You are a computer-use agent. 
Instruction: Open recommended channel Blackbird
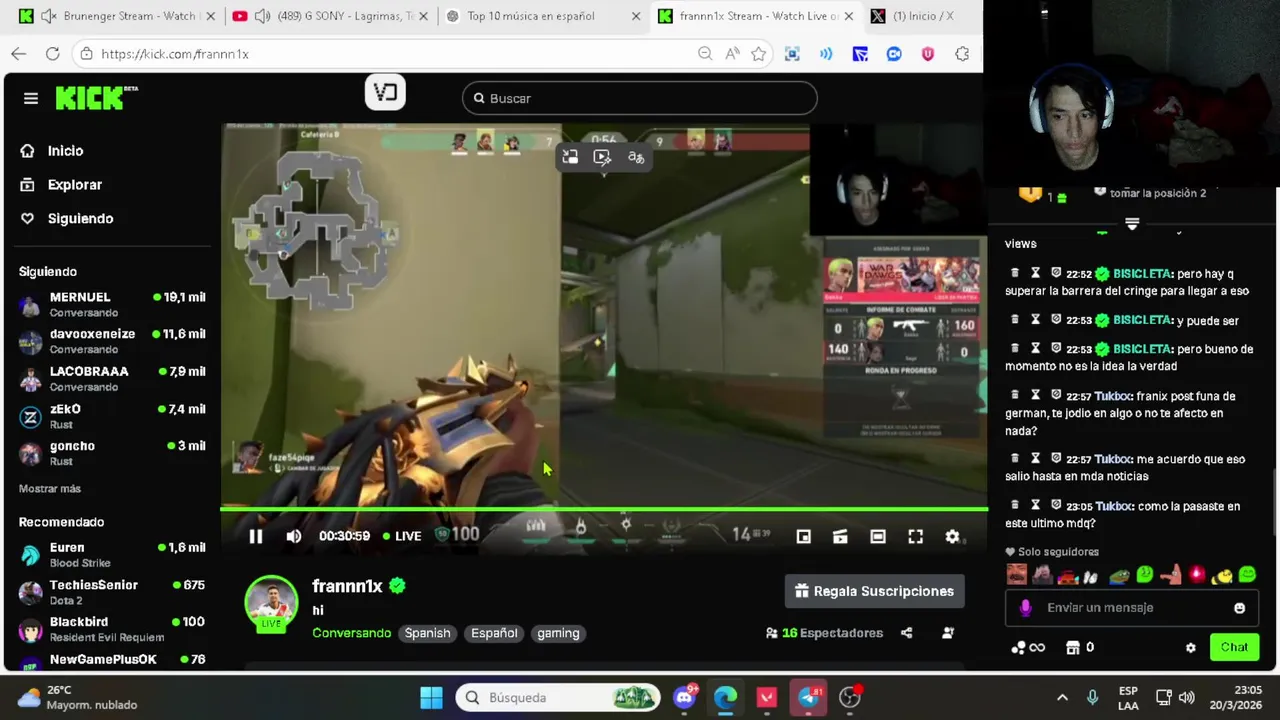[112, 629]
